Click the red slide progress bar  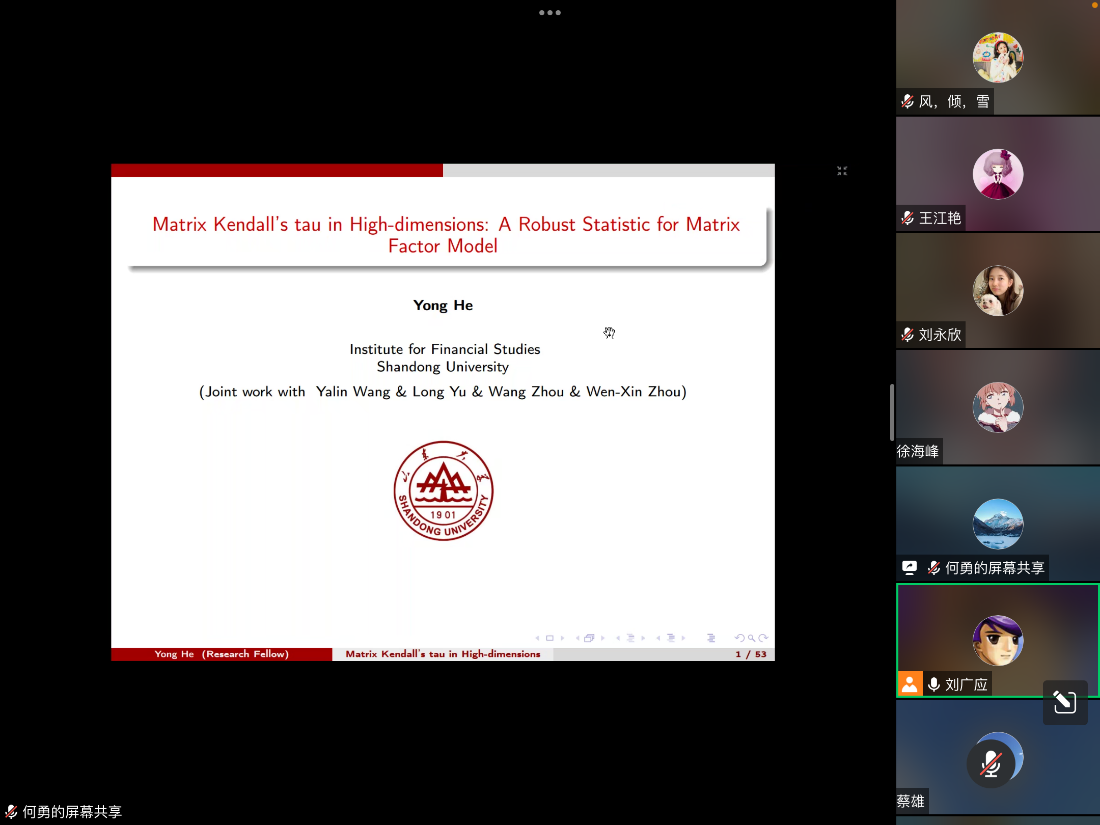point(277,171)
